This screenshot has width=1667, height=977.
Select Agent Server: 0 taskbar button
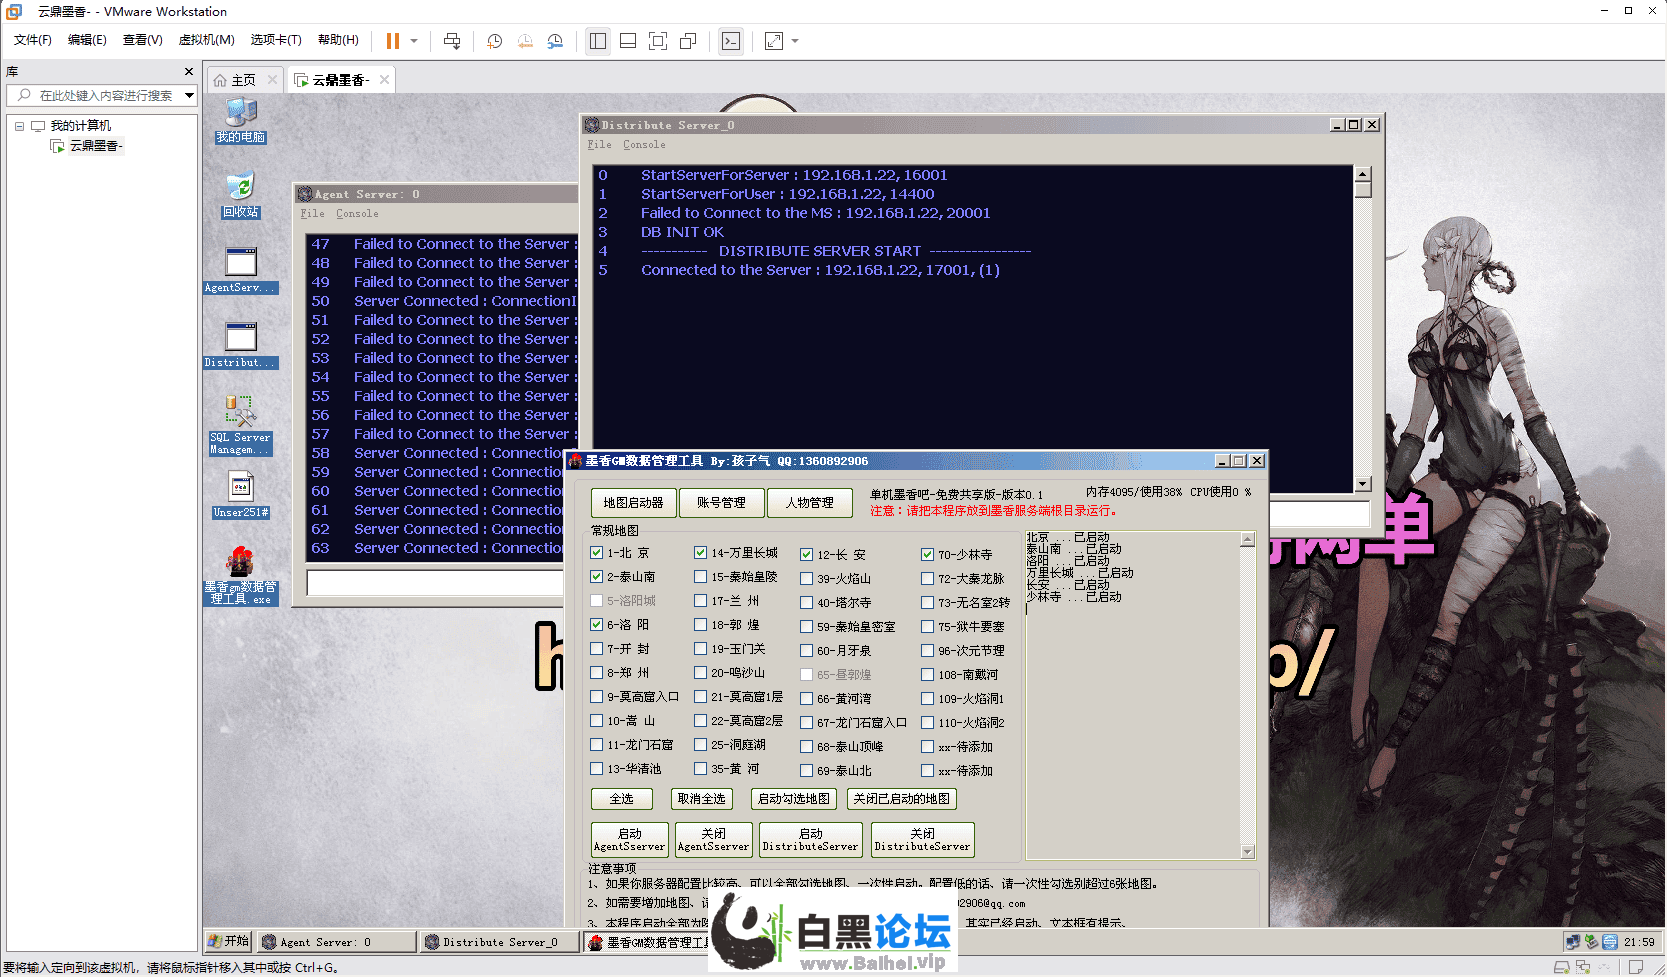[336, 942]
